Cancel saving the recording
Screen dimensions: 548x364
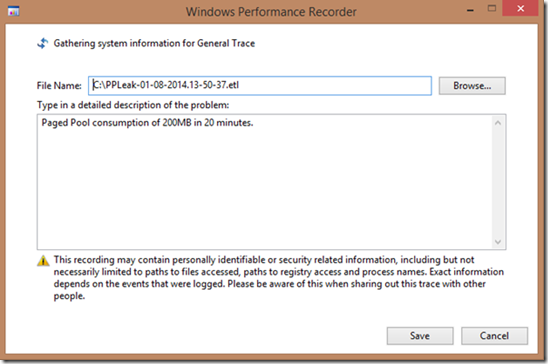pos(494,336)
